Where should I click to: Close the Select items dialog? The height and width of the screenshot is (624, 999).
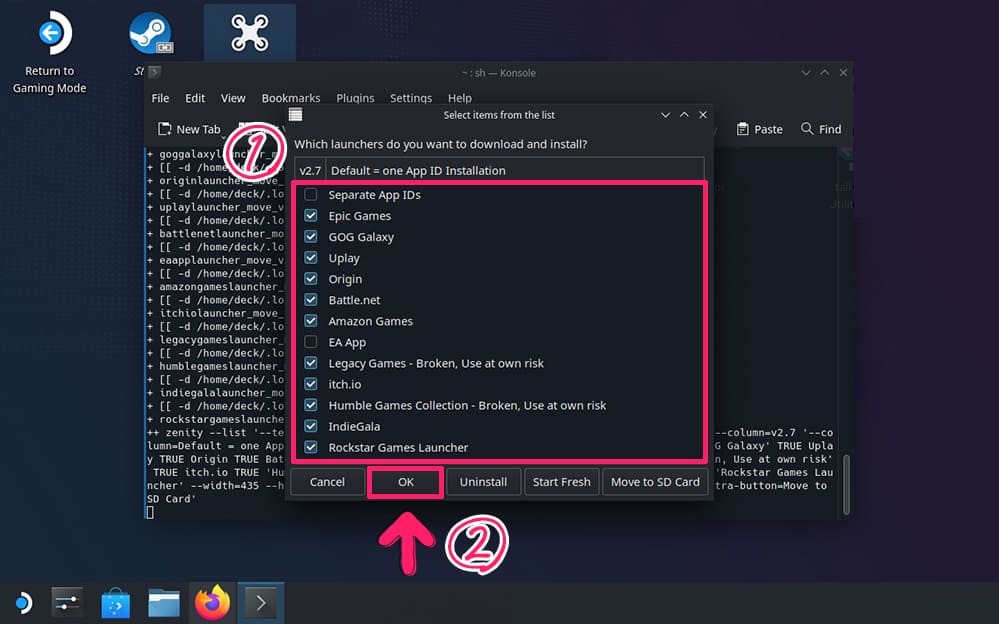703,115
